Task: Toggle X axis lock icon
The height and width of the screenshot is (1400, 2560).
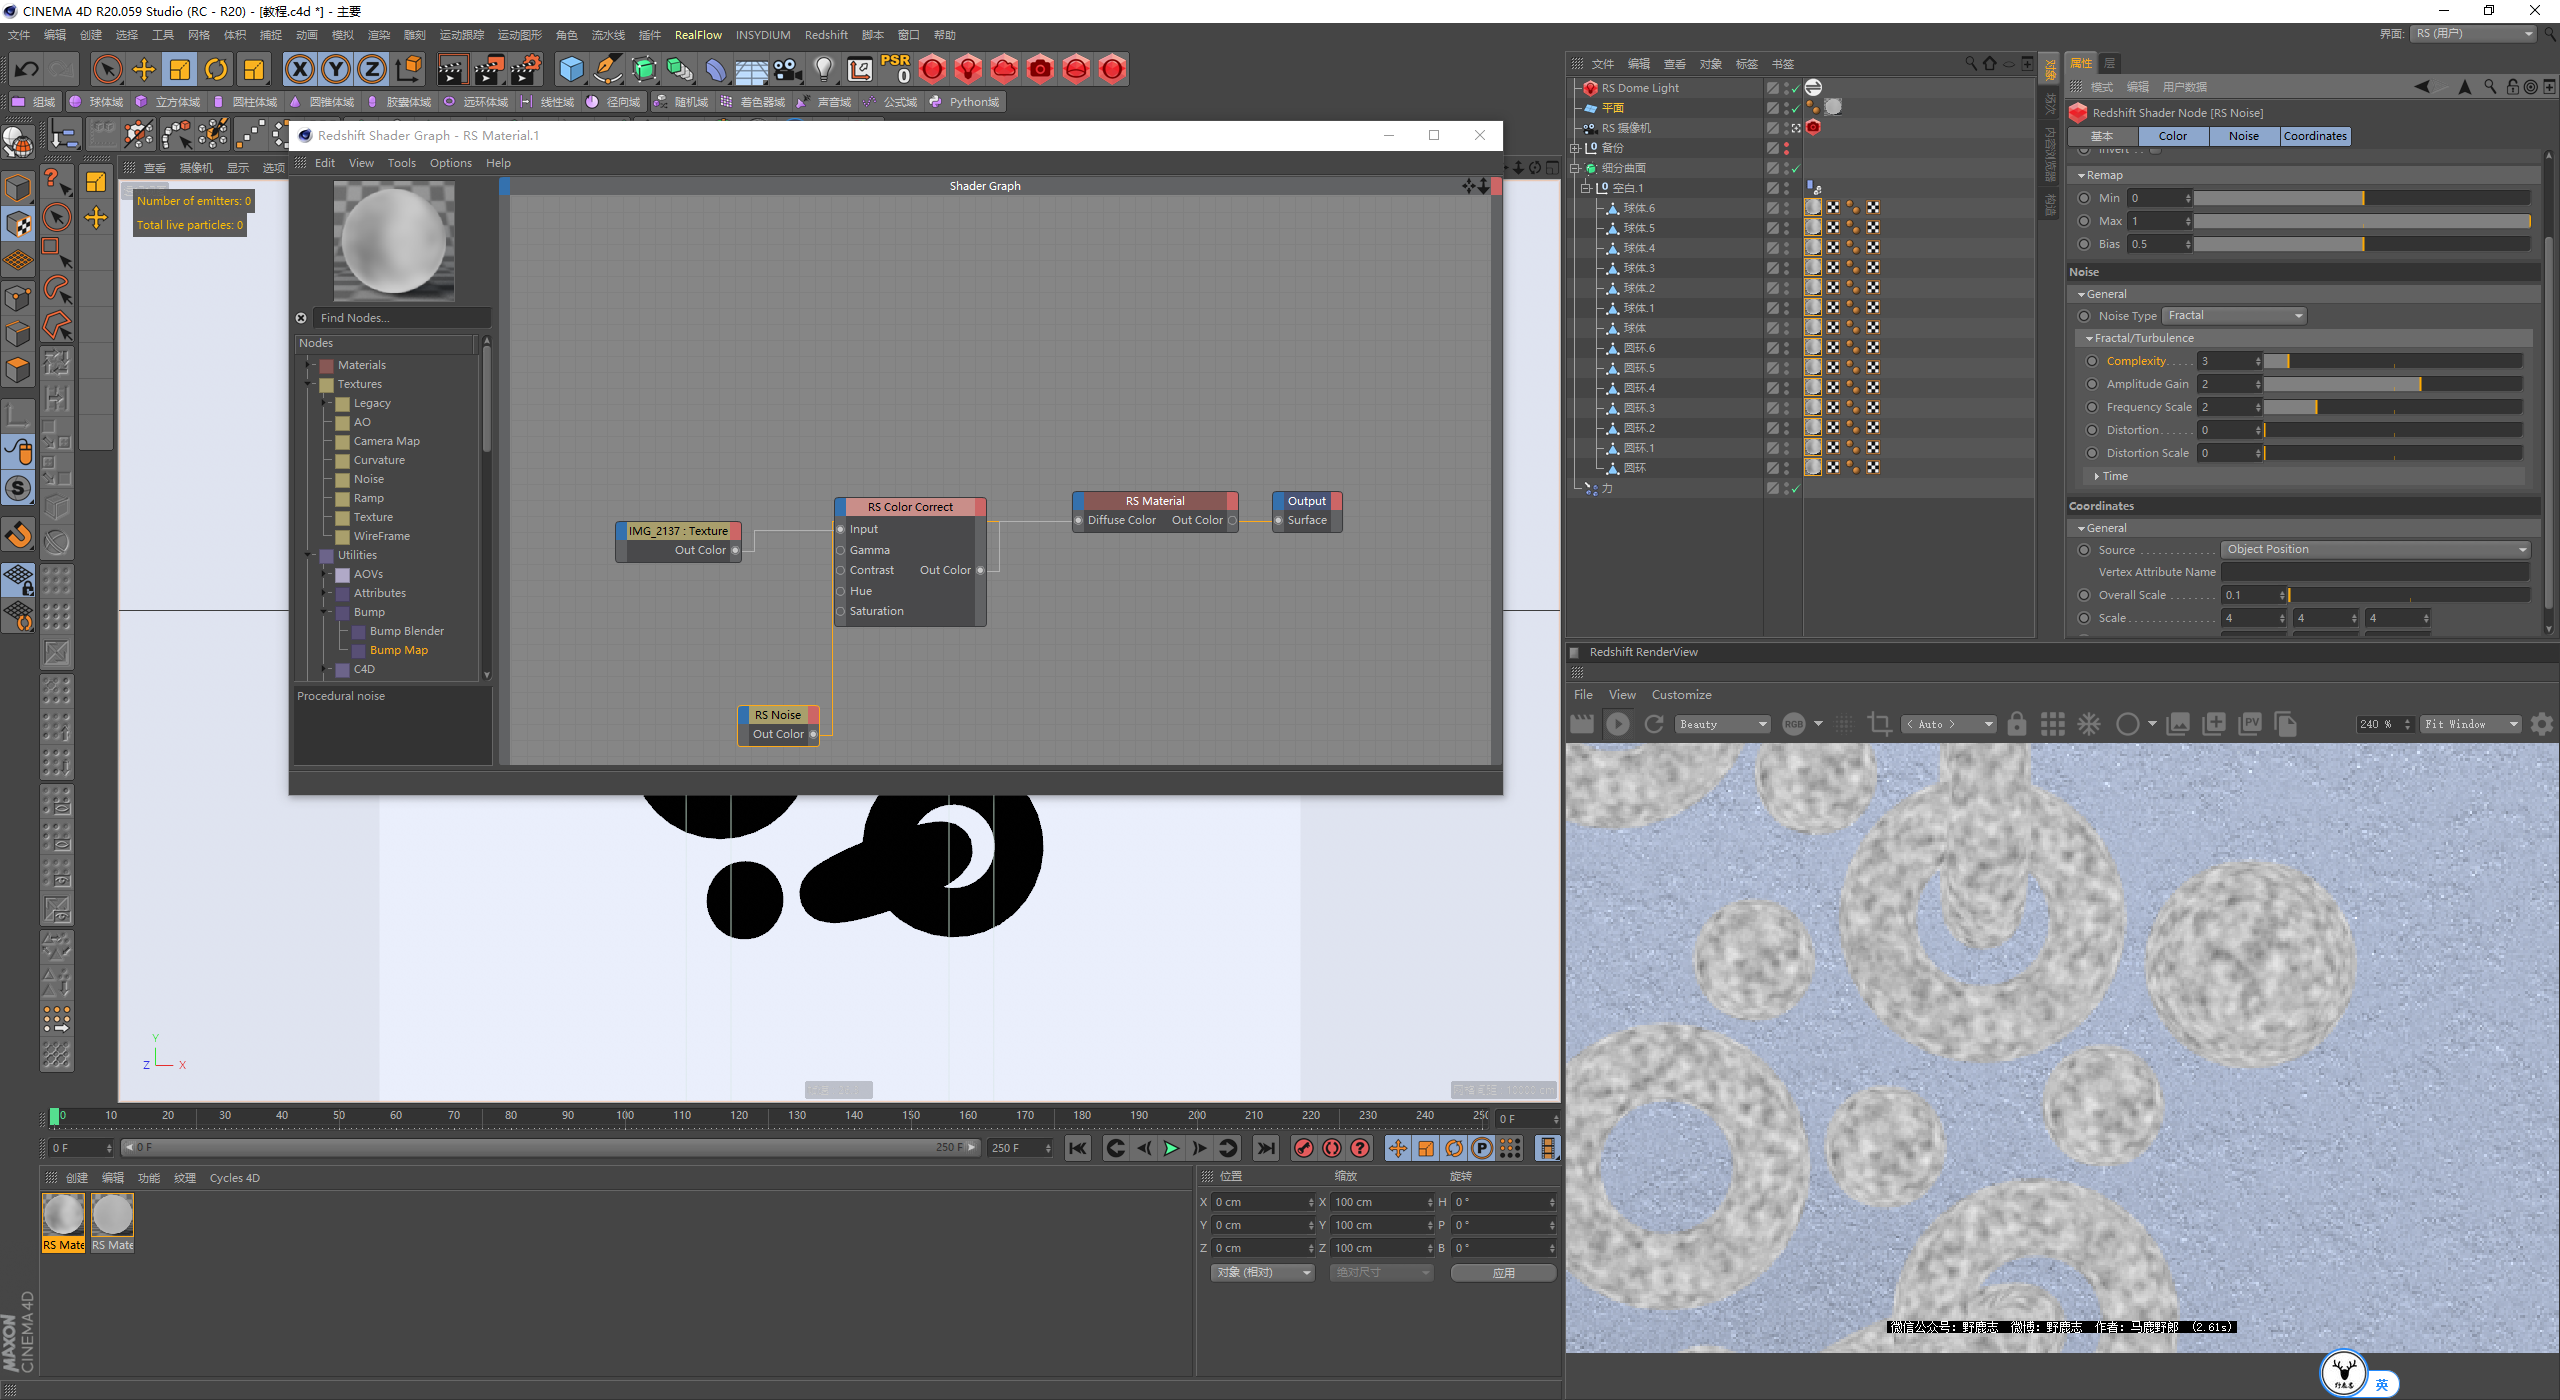Action: 299,69
